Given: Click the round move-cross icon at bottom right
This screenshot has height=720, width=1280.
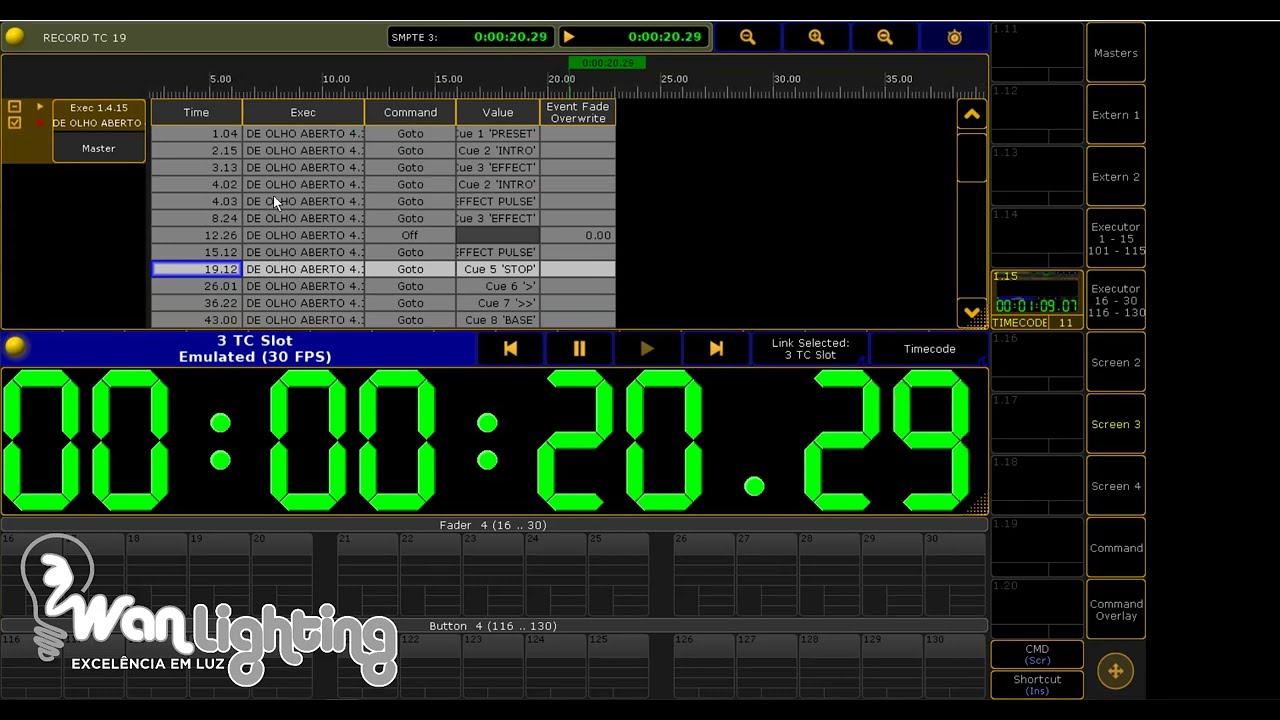Looking at the screenshot, I should [1116, 671].
